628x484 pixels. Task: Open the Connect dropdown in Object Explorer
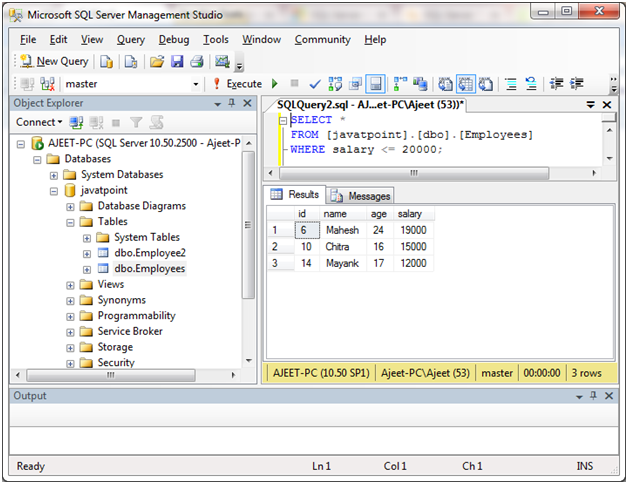pos(39,122)
